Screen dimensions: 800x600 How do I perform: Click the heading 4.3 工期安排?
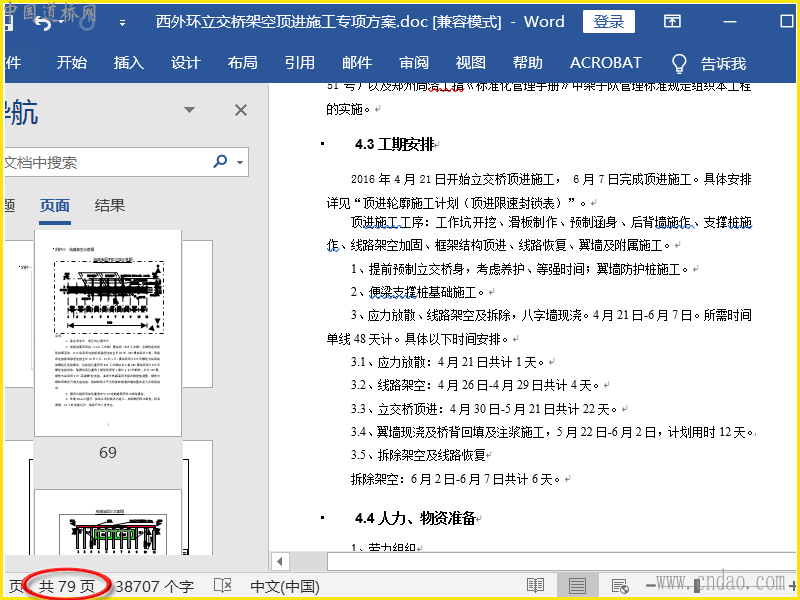[x=394, y=144]
